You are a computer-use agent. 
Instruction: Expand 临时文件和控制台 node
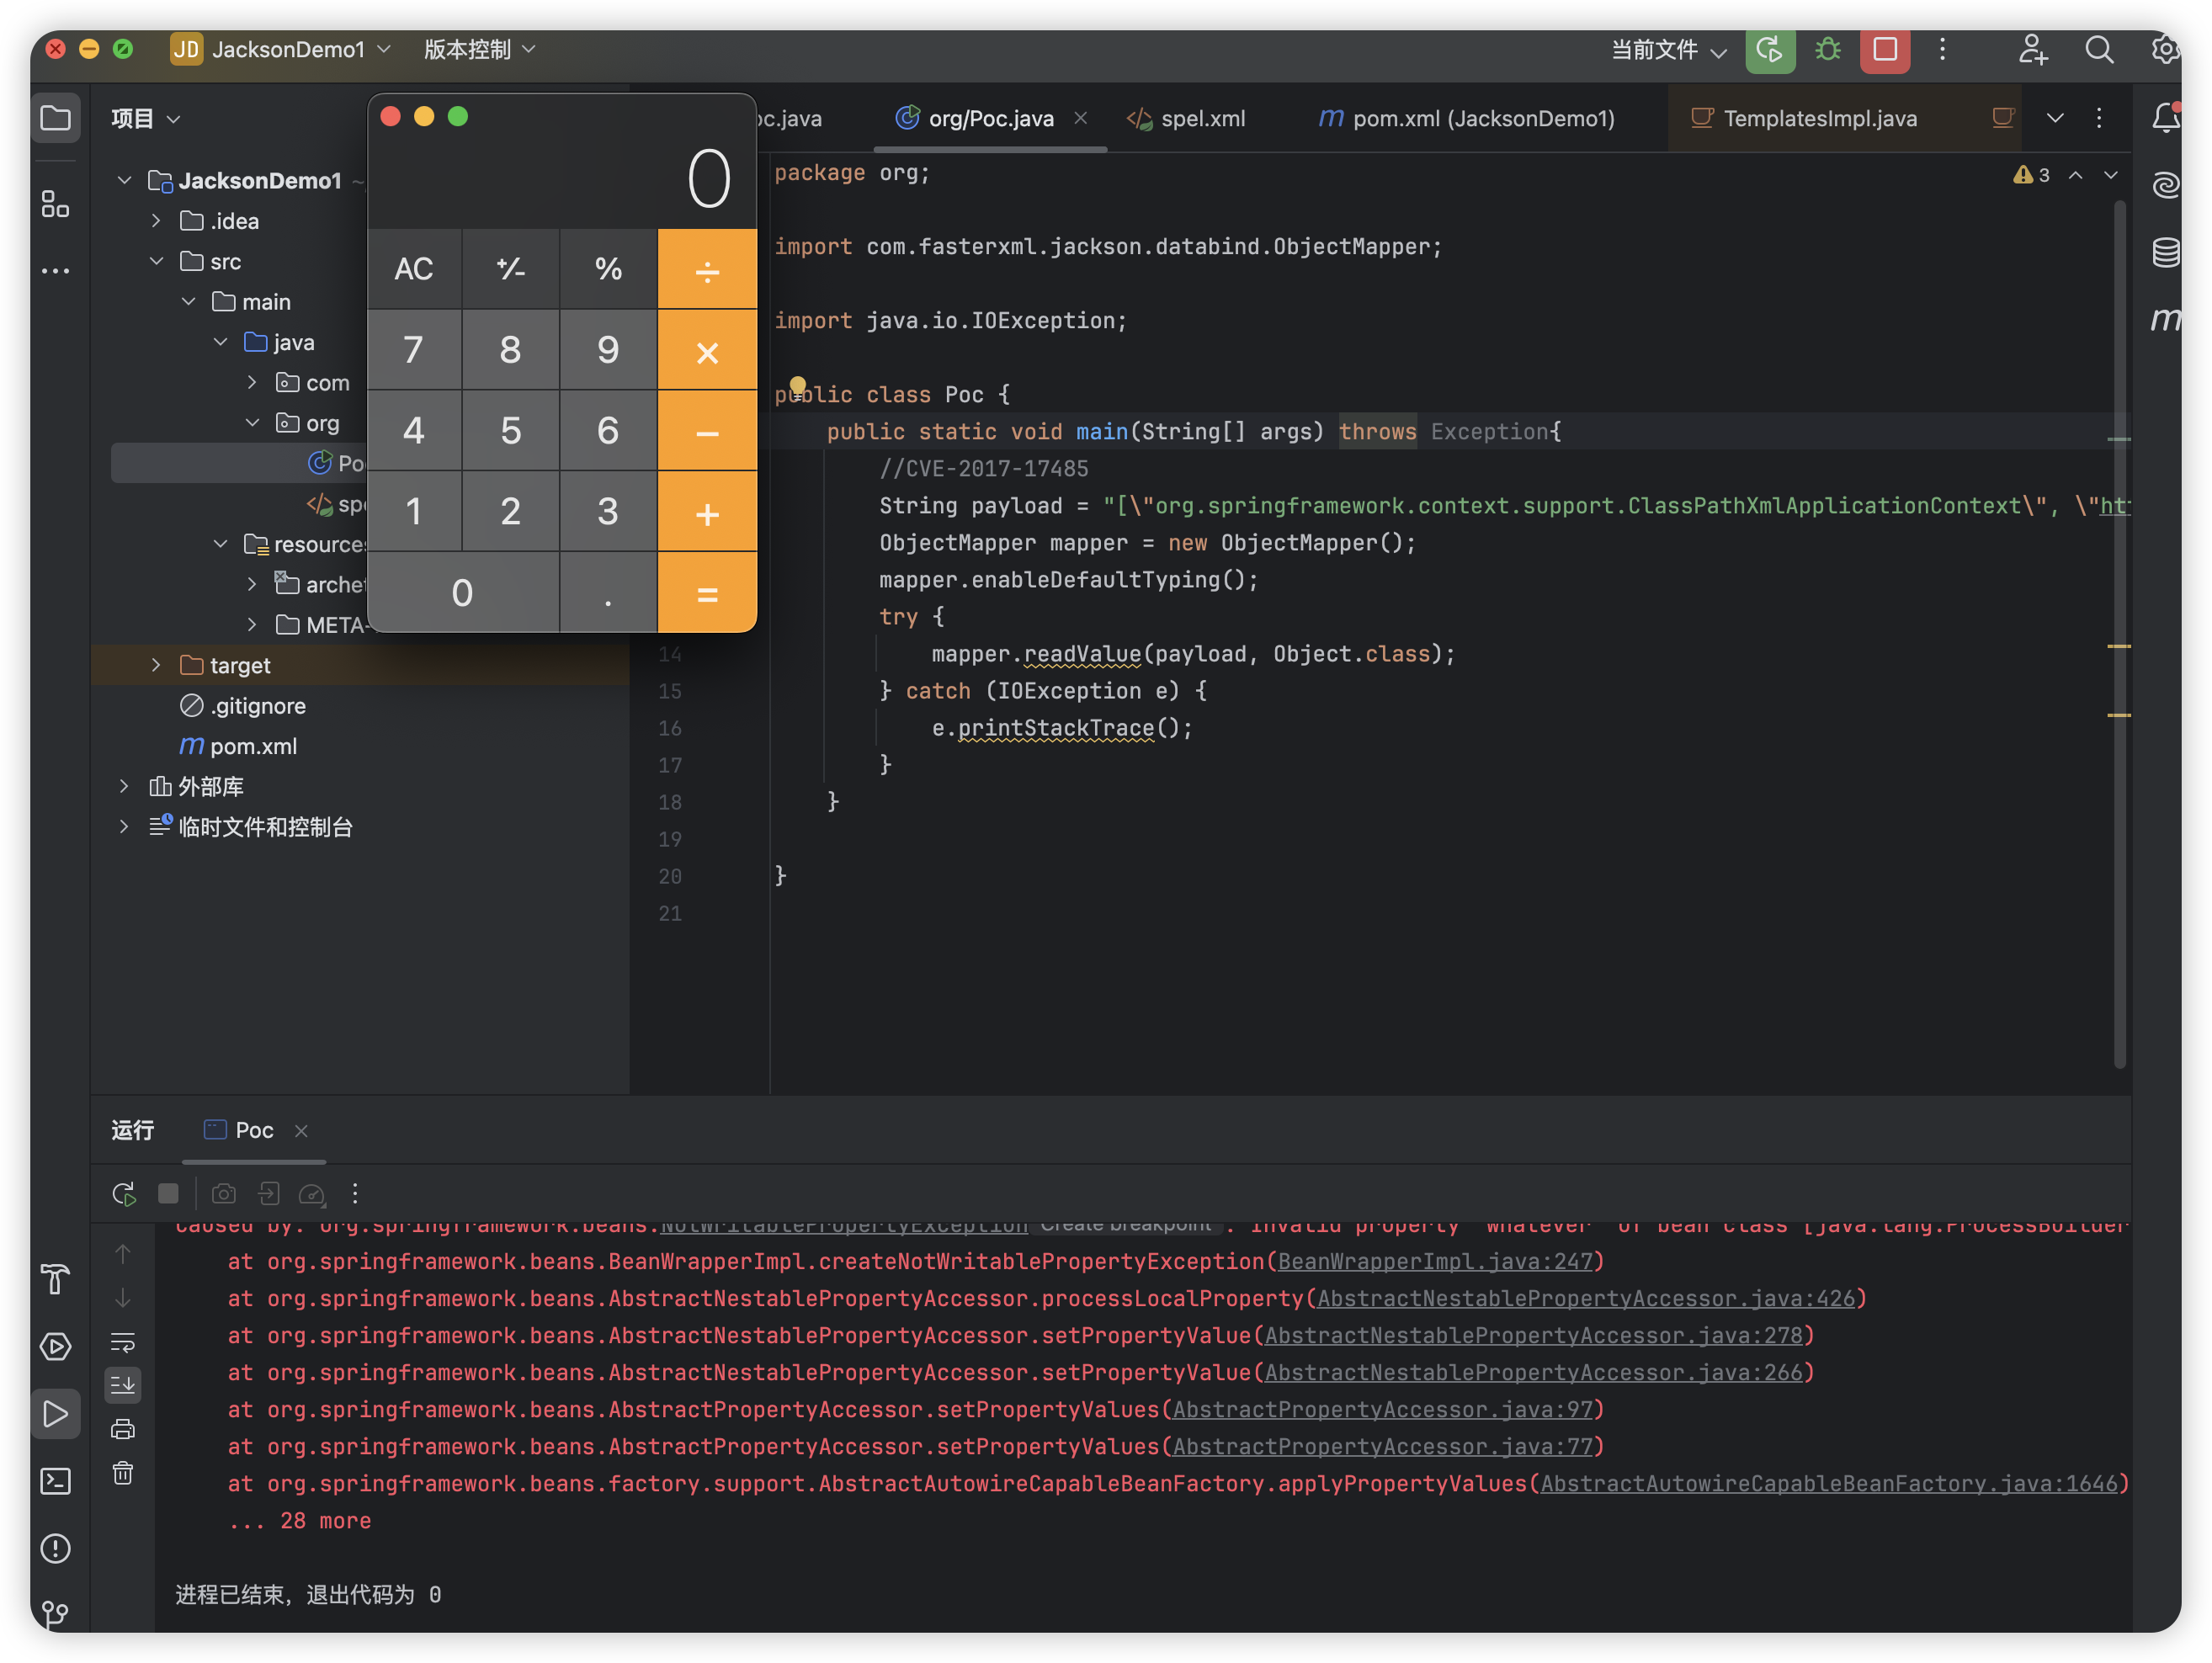click(124, 826)
